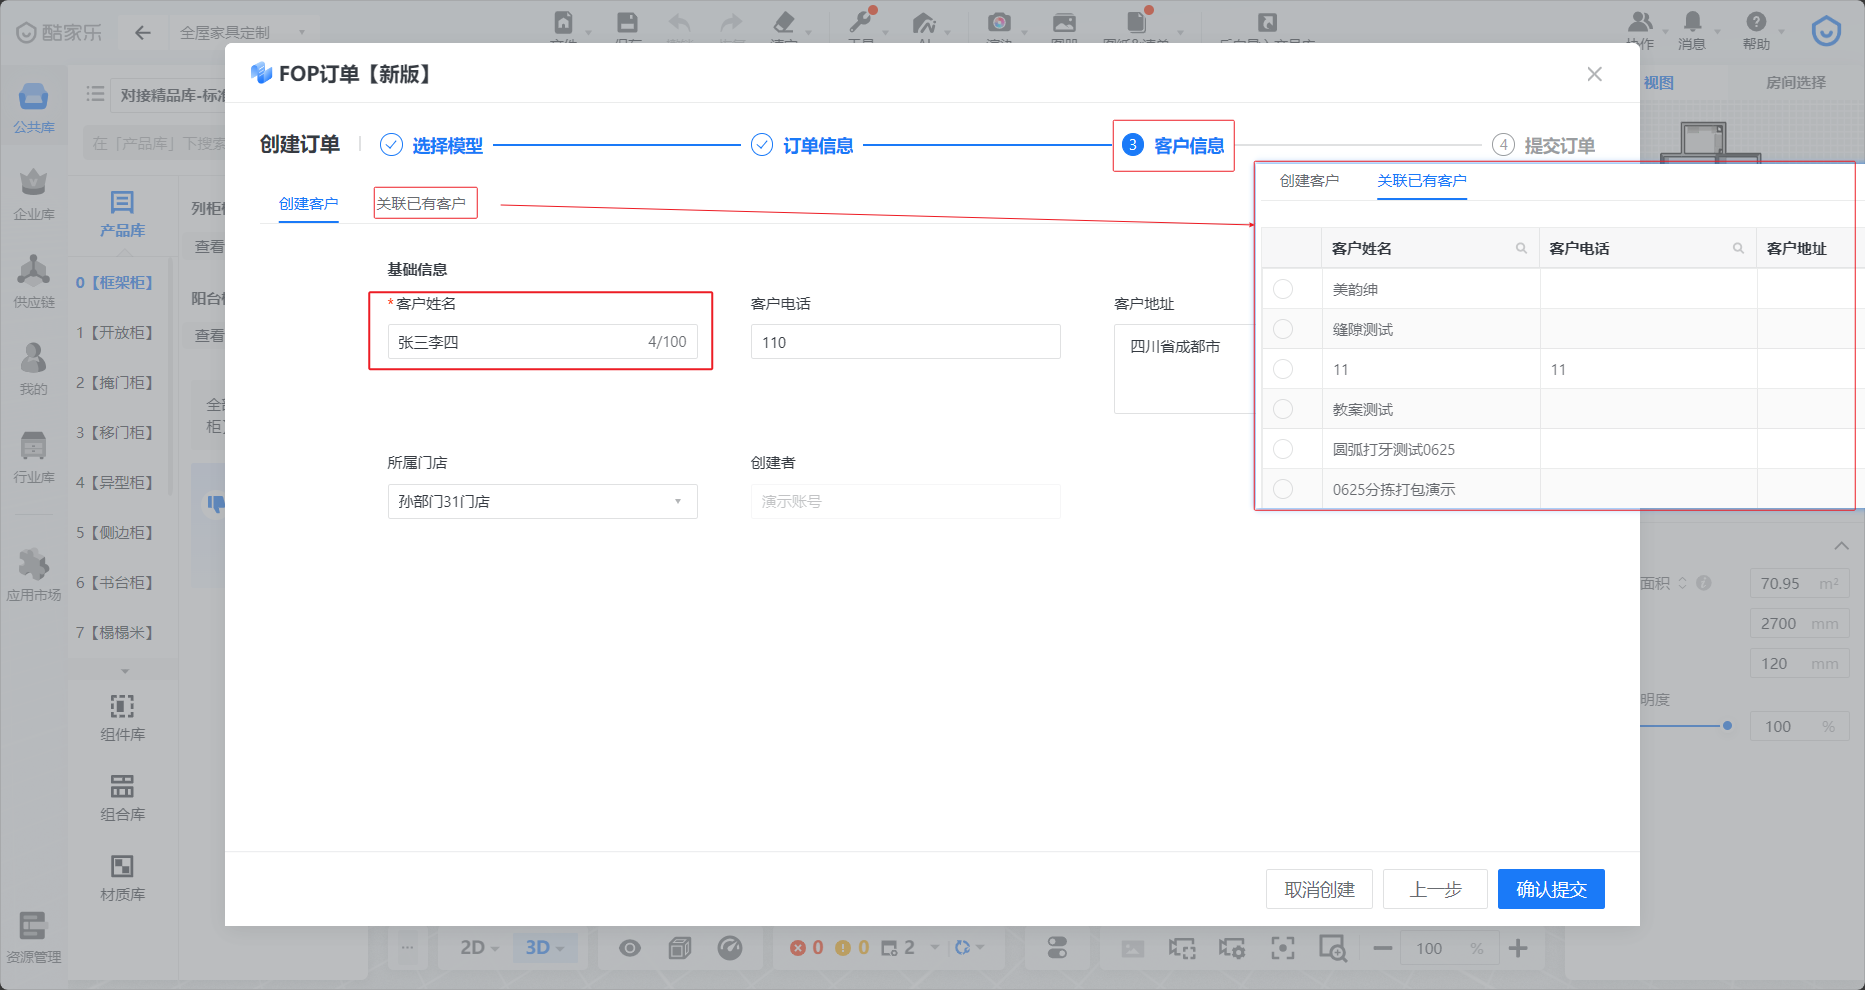Open the 2D view mode dropdown
1865x990 pixels.
[478, 948]
